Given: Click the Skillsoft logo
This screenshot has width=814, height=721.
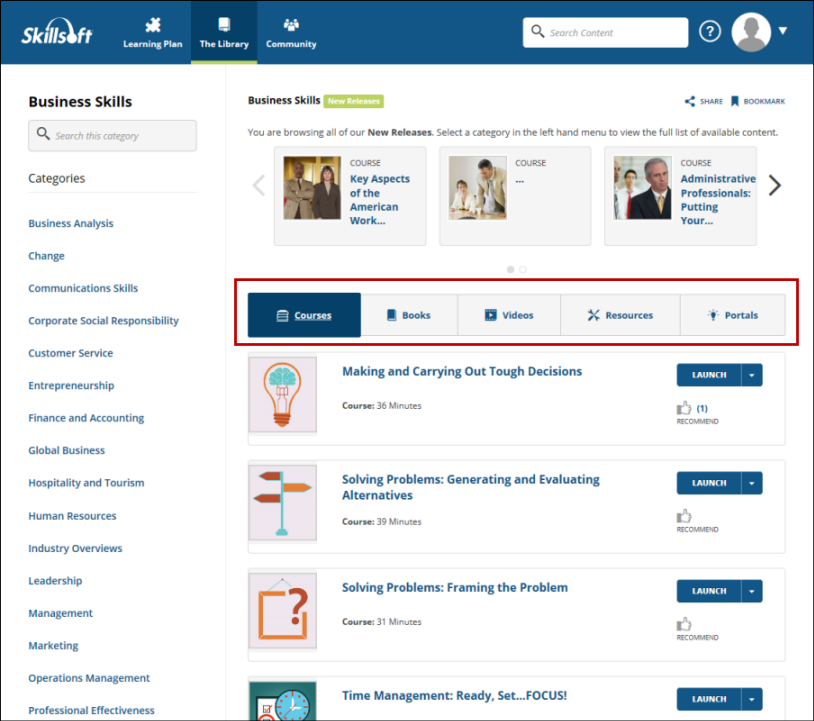Looking at the screenshot, I should click(58, 34).
